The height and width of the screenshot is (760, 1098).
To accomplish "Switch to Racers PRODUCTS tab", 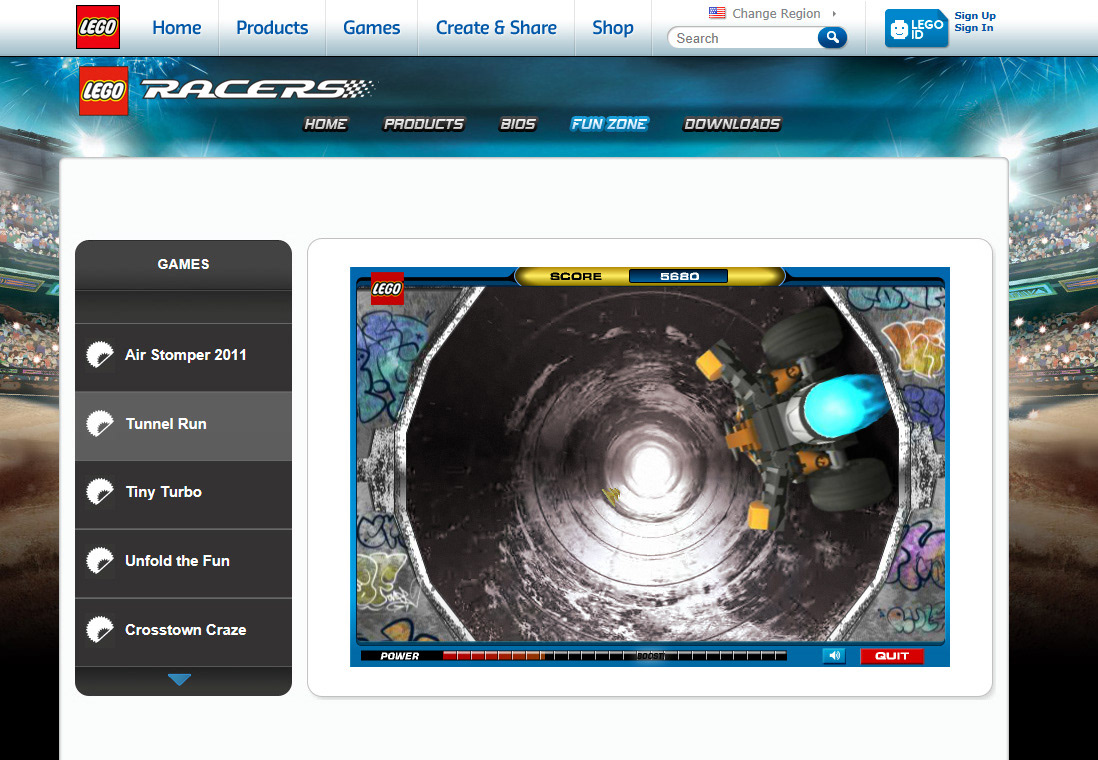I will 424,124.
